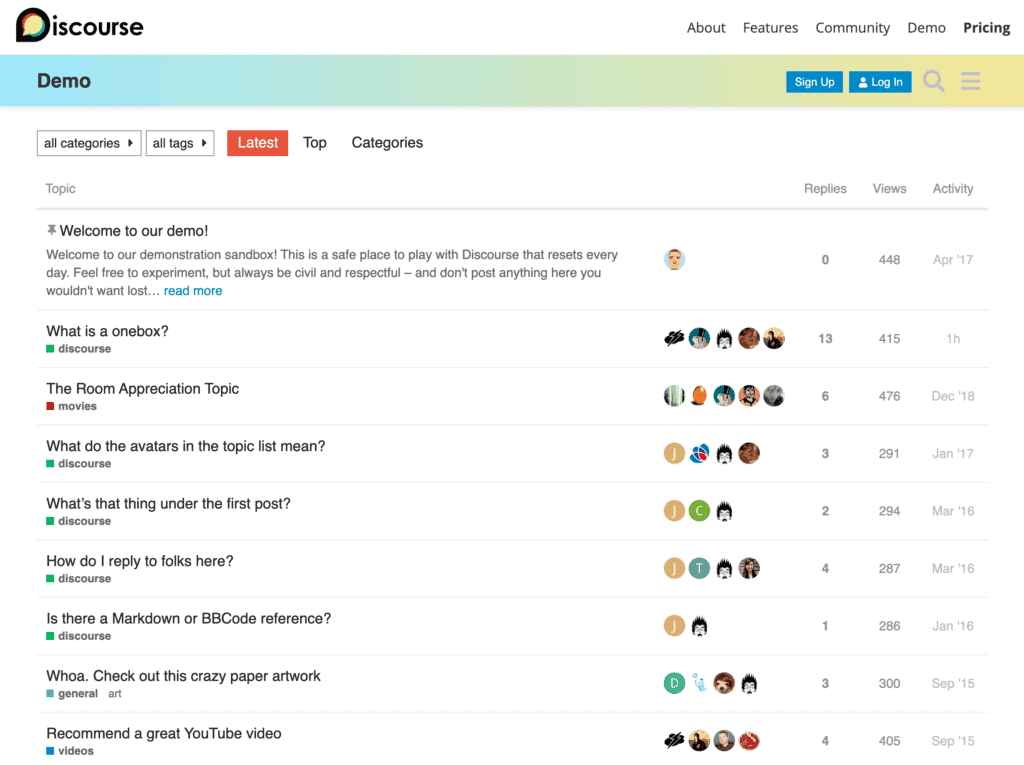Image resolution: width=1024 pixels, height=765 pixels.
Task: Click green D avatar in paper artwork row
Action: click(x=674, y=683)
